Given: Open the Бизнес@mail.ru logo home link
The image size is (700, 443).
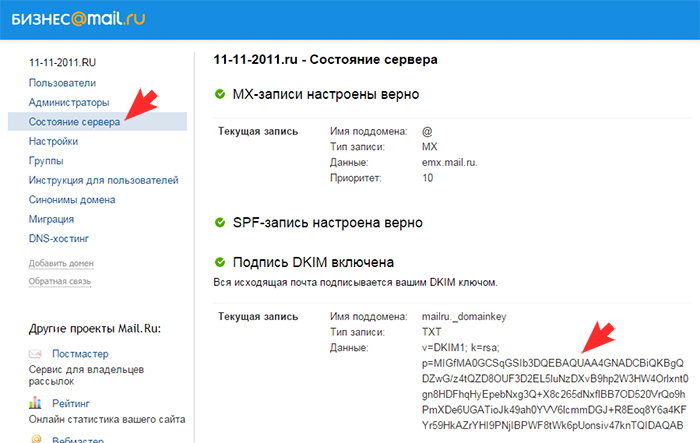Looking at the screenshot, I should point(78,19).
